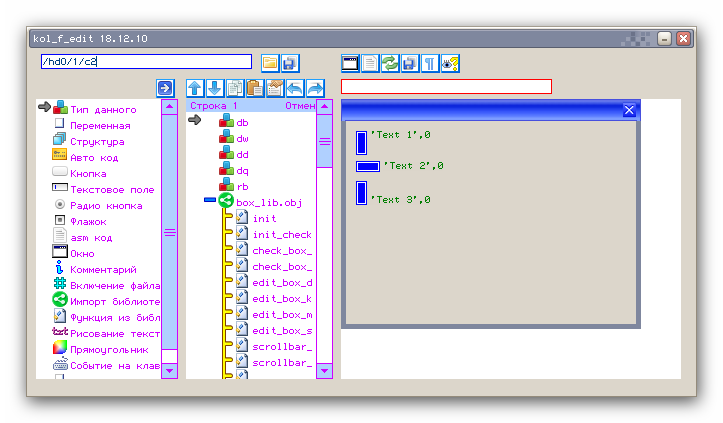Click the red-bordered empty edit field

446,86
